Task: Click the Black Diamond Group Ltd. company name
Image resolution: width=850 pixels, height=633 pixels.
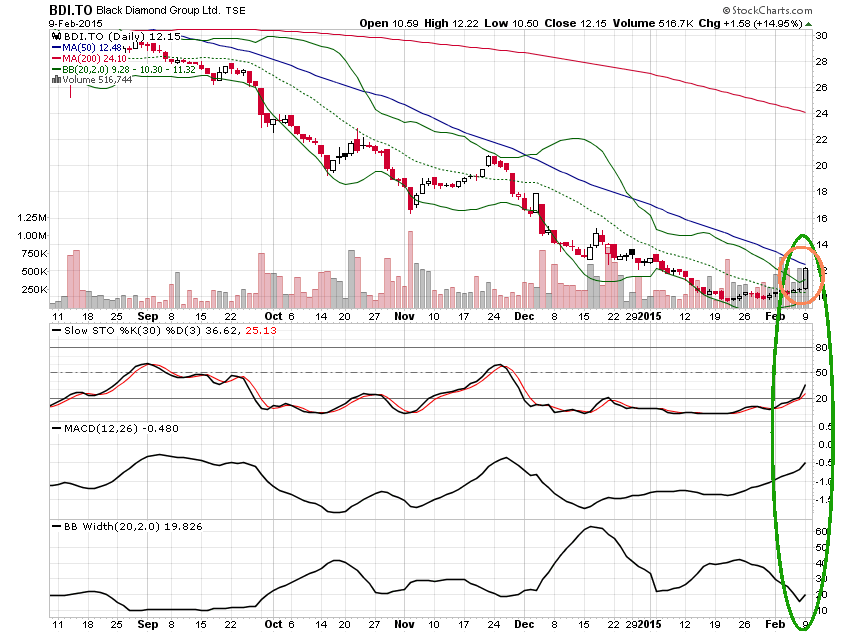Action: [158, 10]
